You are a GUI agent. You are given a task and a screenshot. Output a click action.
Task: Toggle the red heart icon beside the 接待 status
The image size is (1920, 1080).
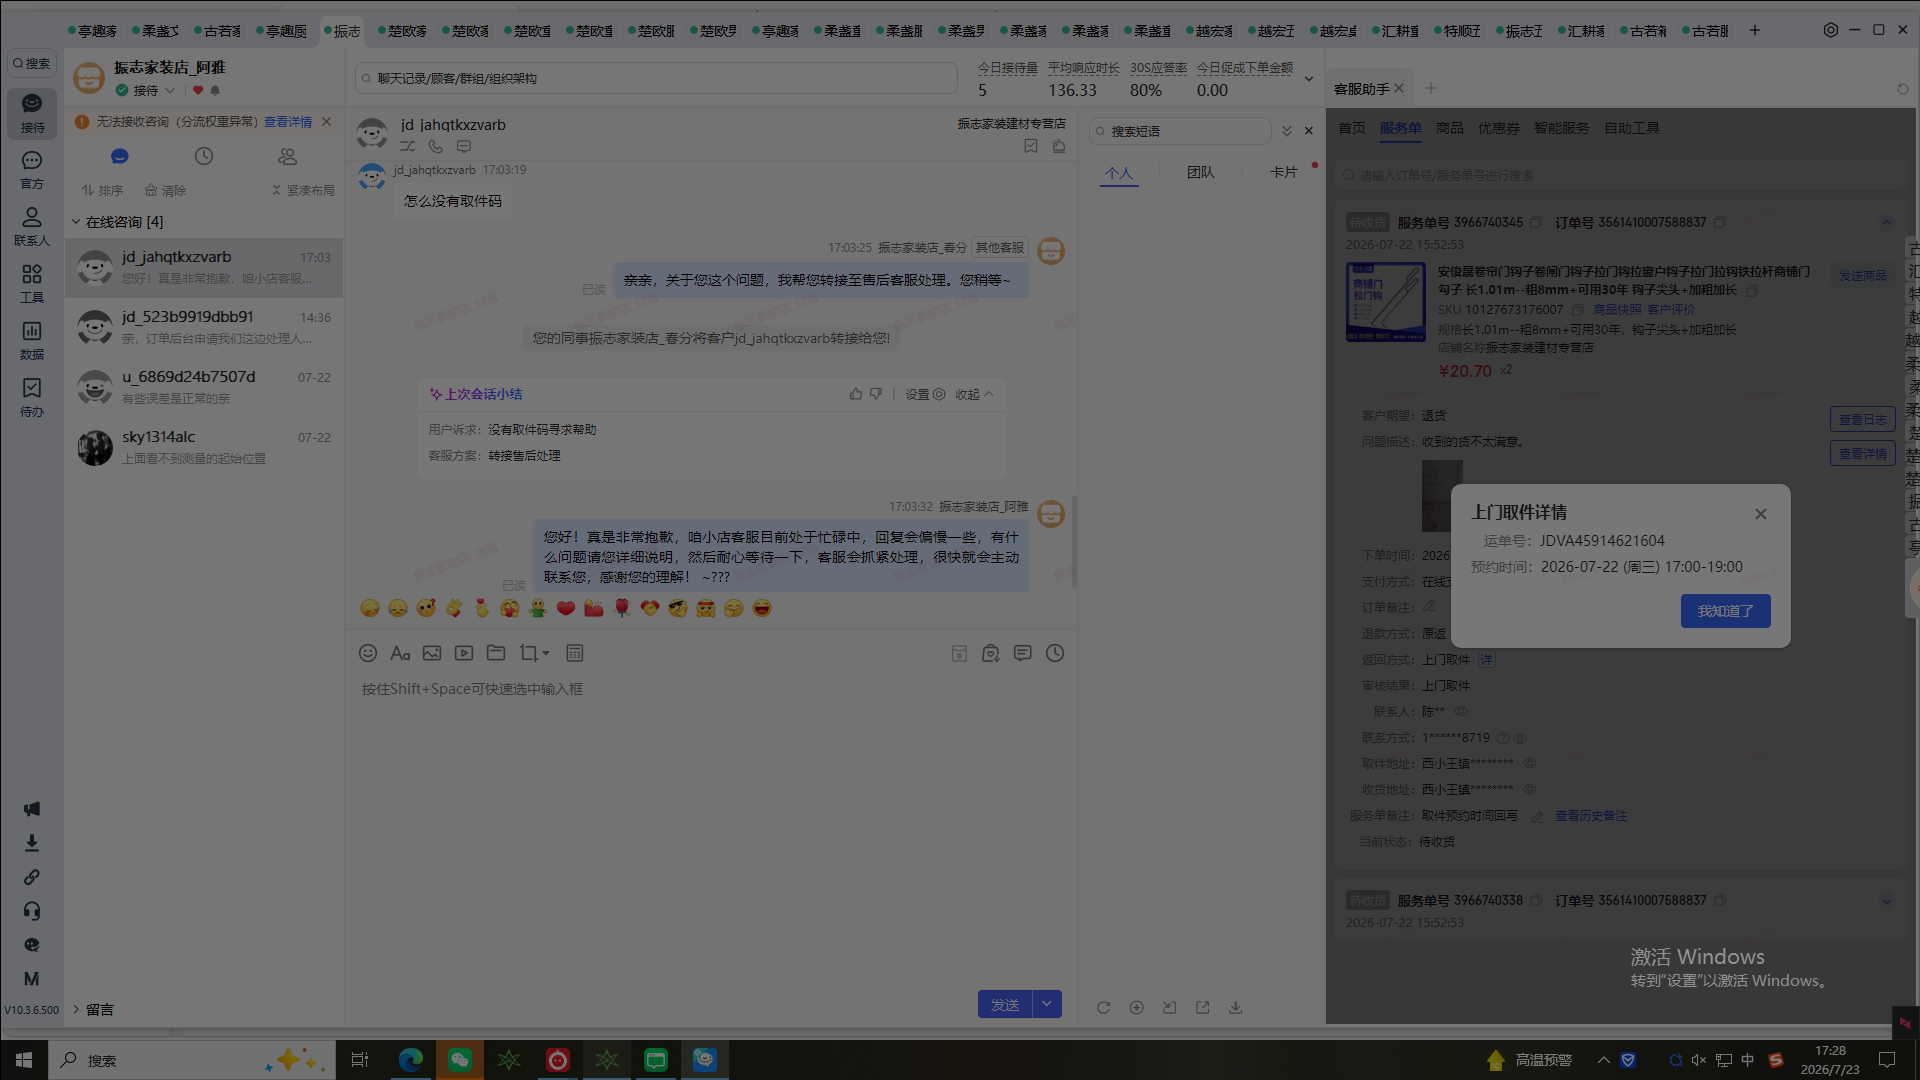coord(198,90)
